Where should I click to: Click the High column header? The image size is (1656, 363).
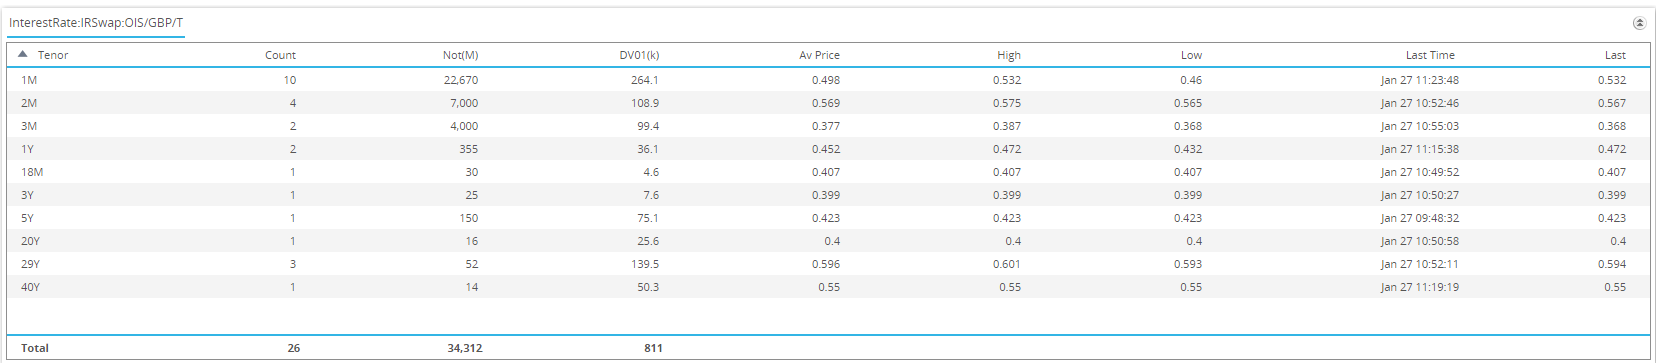[x=1009, y=55]
